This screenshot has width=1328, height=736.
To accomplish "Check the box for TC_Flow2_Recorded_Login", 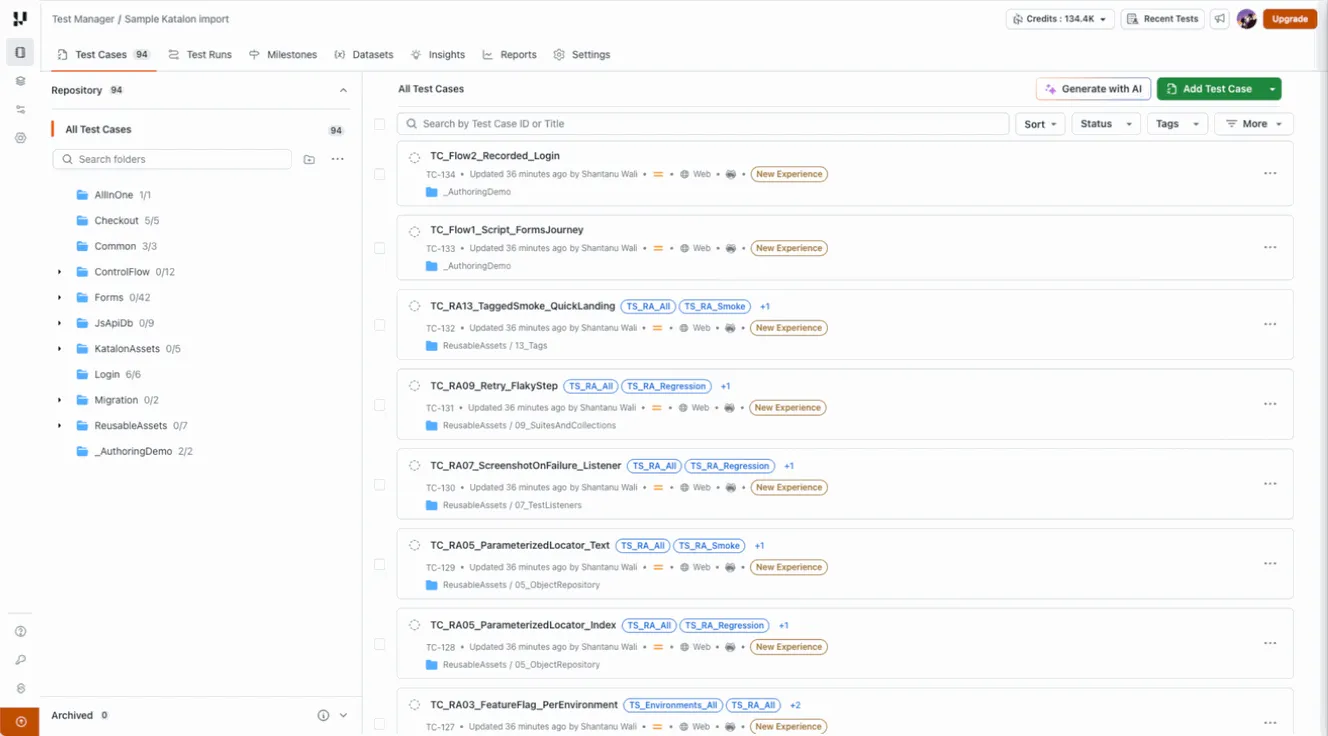I will coord(379,174).
